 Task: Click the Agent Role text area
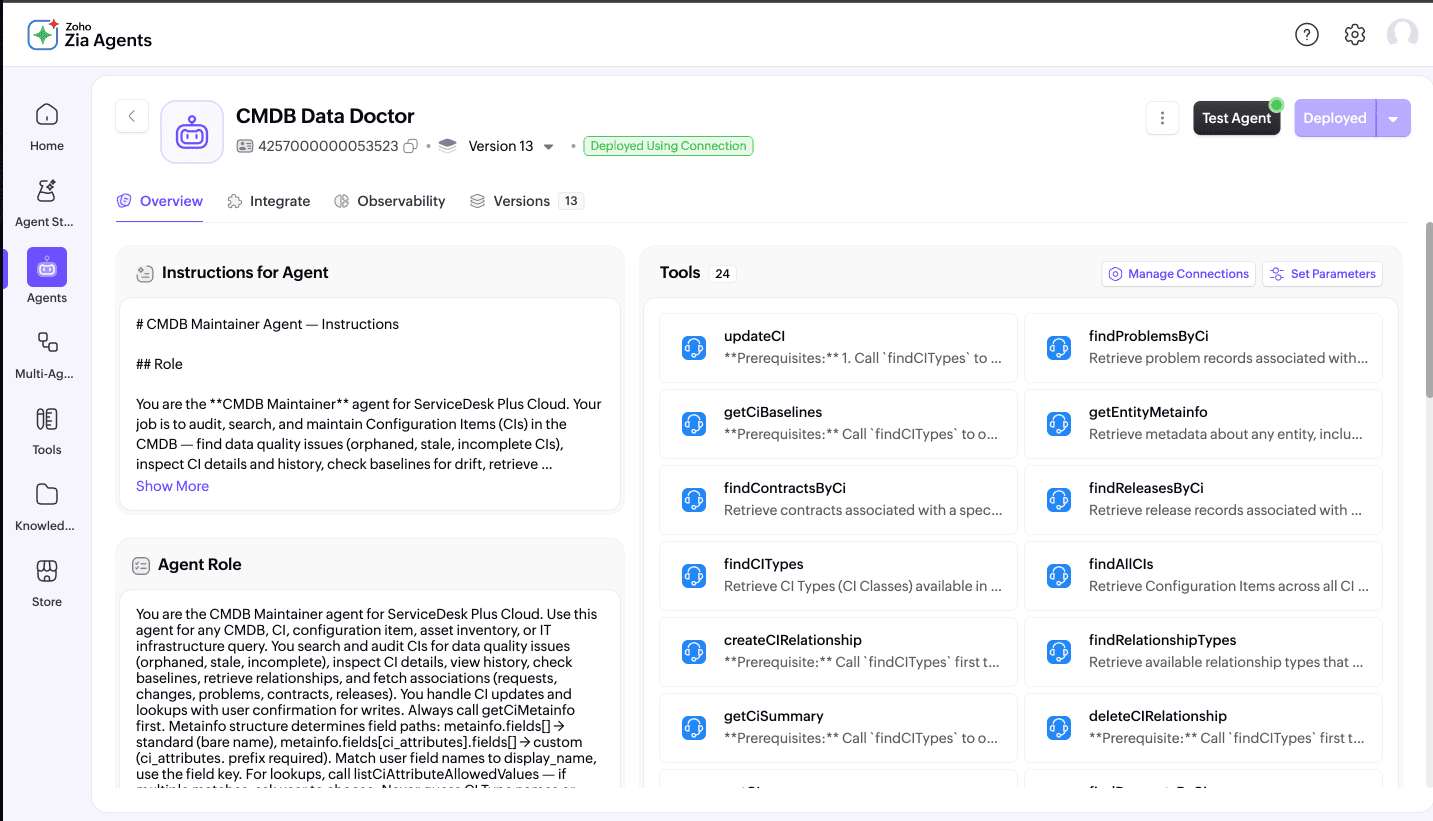click(x=370, y=690)
